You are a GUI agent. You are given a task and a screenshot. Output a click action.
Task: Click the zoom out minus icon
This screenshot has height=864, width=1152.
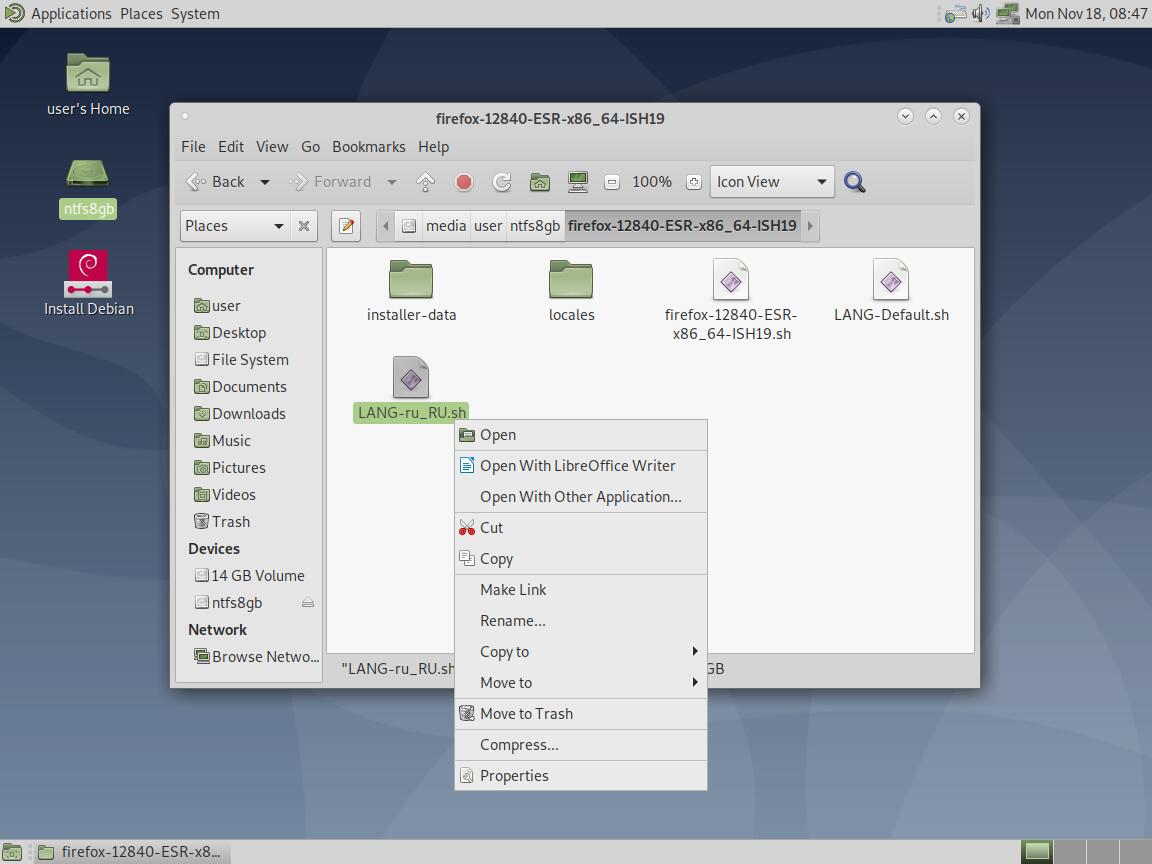click(611, 182)
